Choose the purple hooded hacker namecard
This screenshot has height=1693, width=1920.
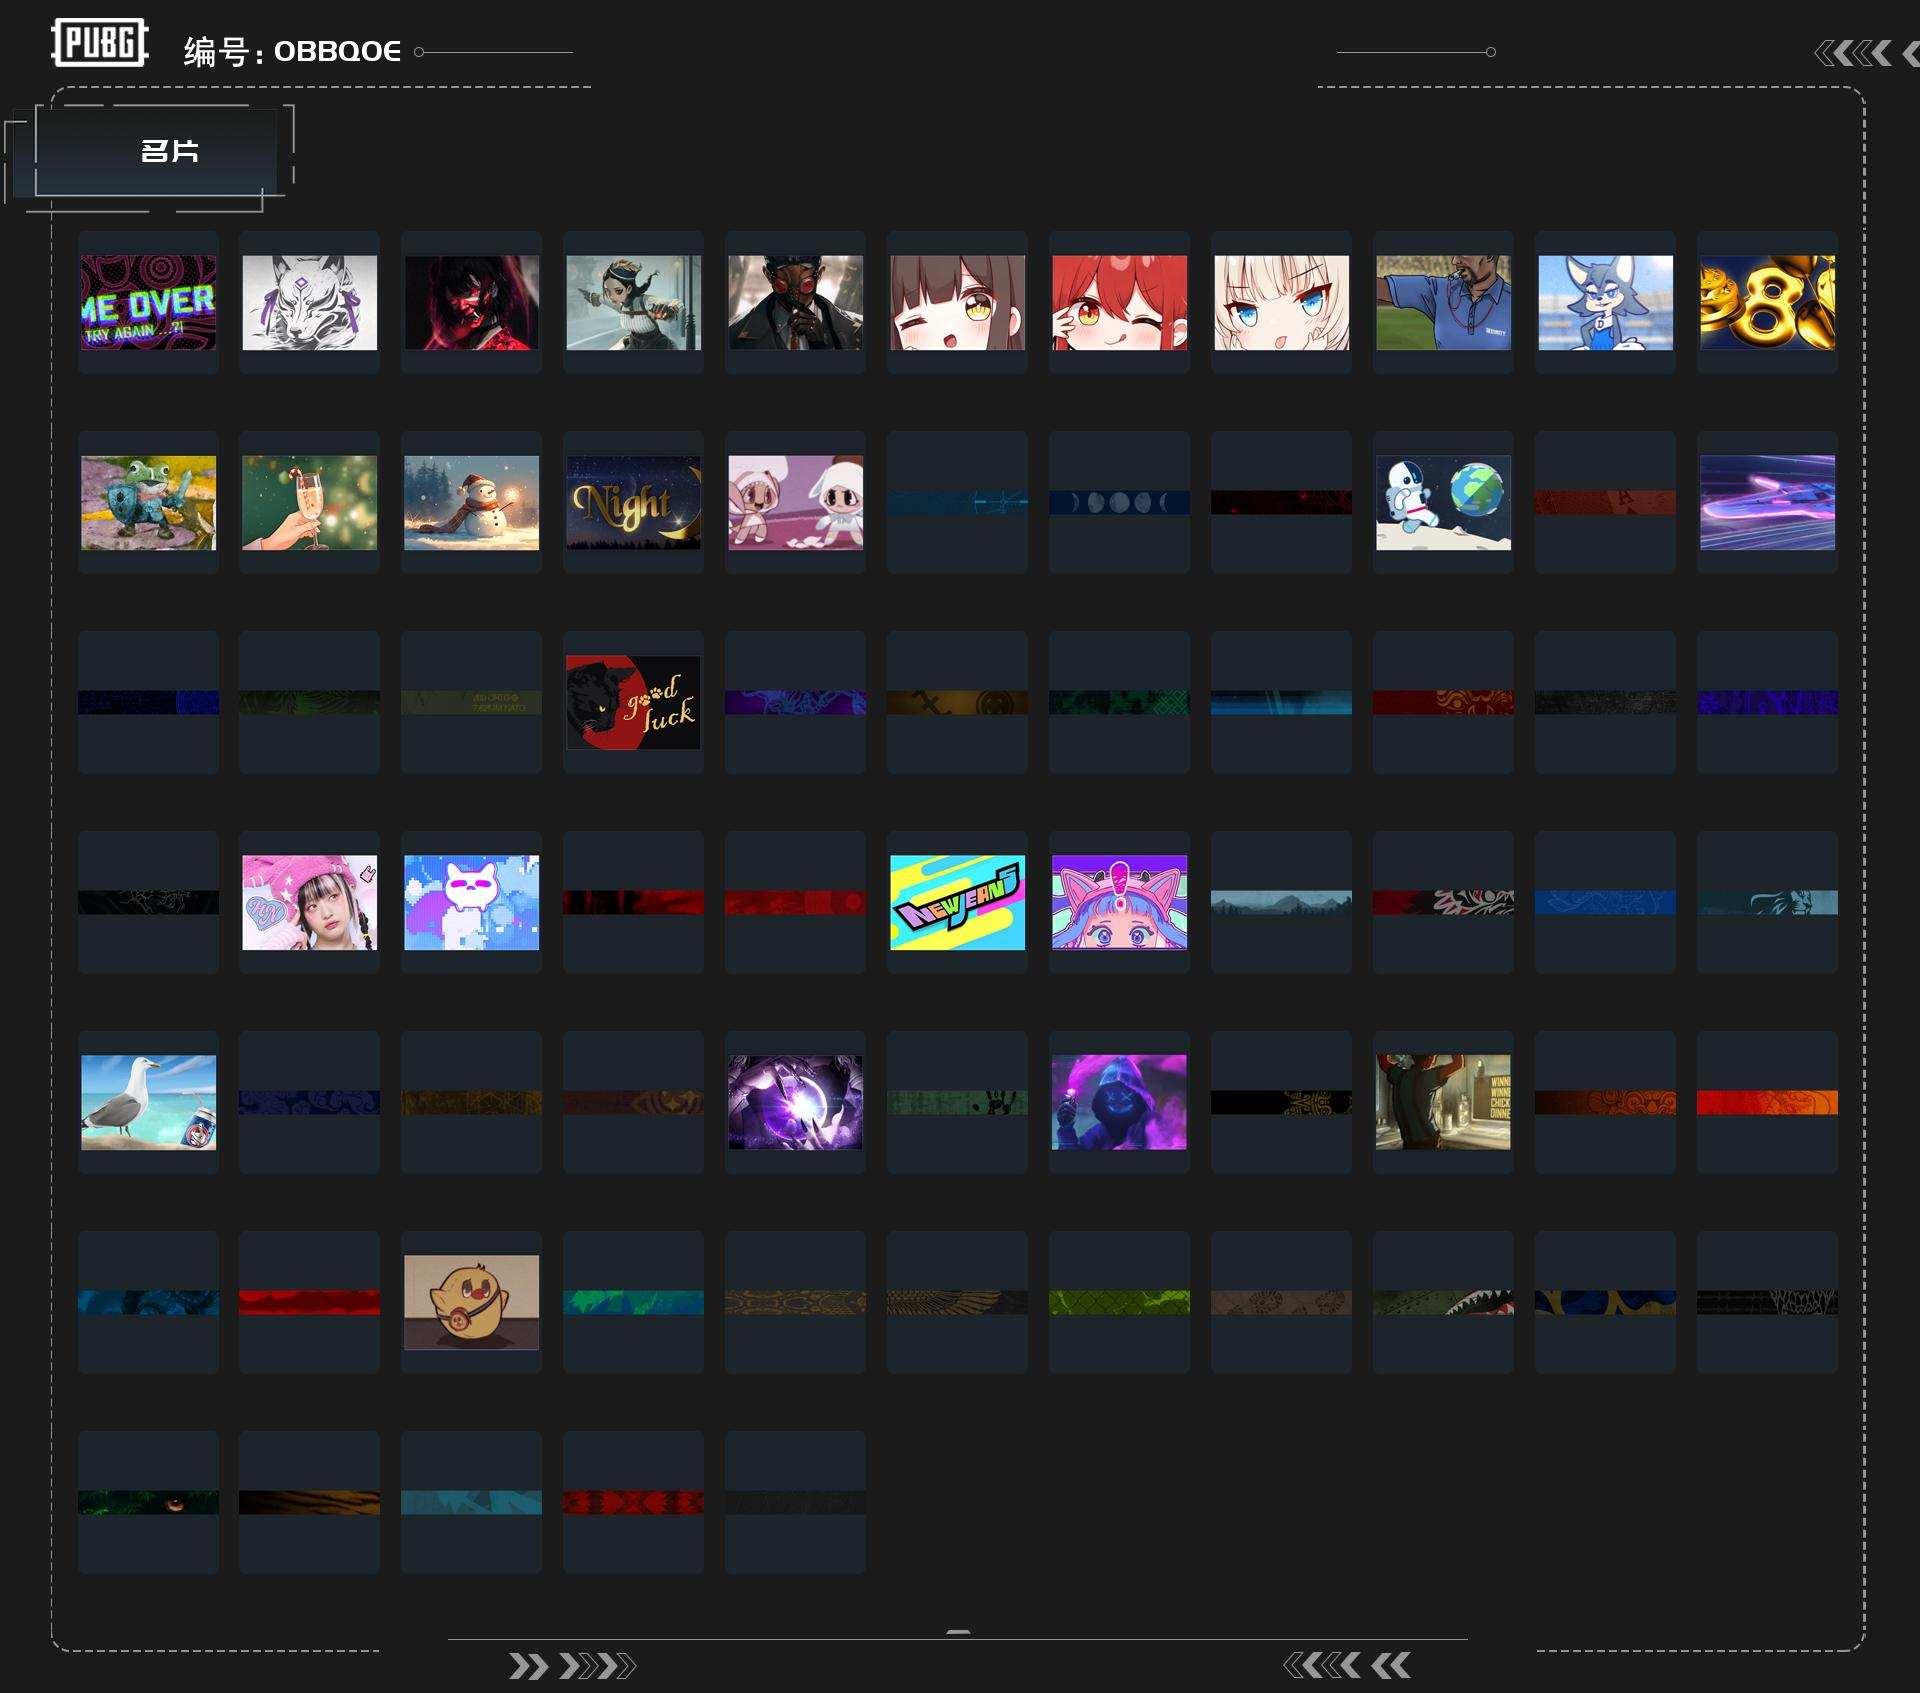1119,1102
